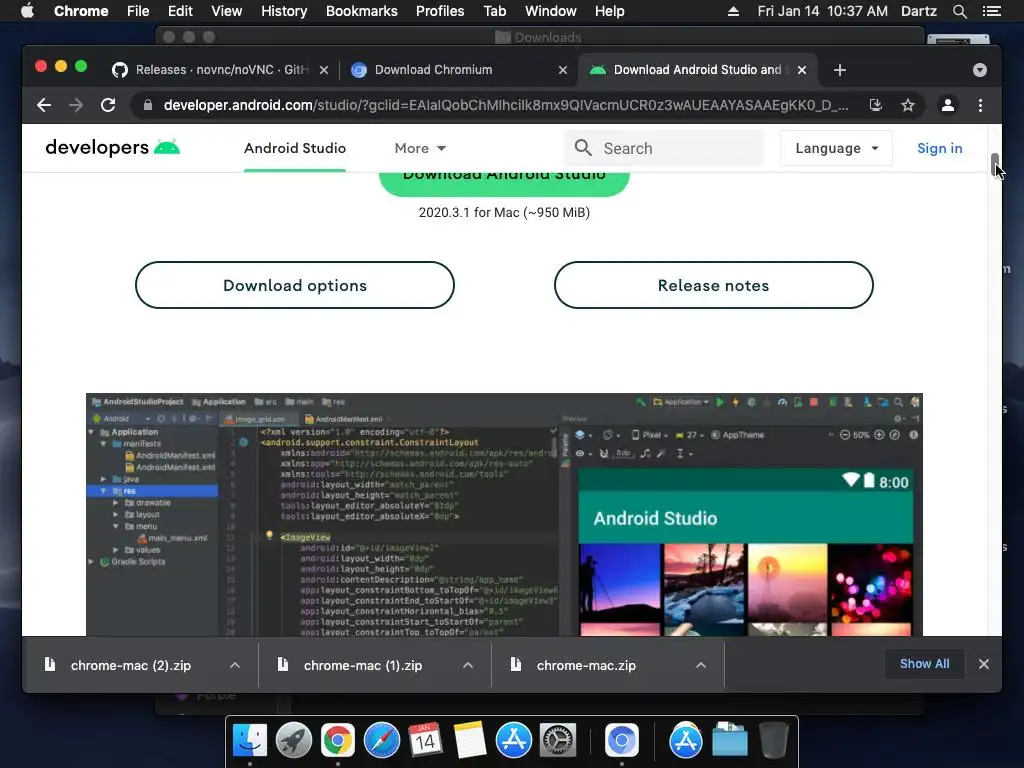The height and width of the screenshot is (768, 1024).
Task: Open the Window menu
Action: [551, 11]
